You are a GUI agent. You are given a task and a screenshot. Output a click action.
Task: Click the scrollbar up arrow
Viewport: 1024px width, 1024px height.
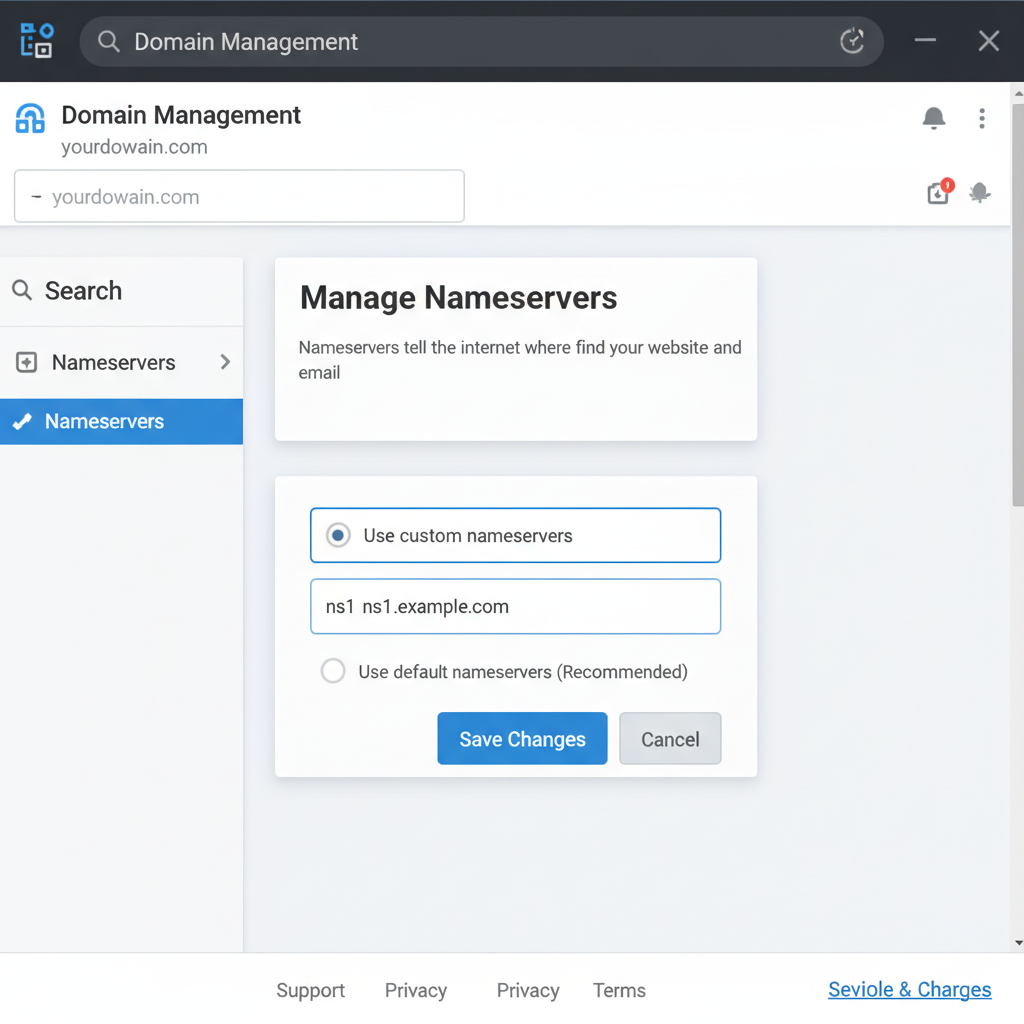(x=1018, y=94)
